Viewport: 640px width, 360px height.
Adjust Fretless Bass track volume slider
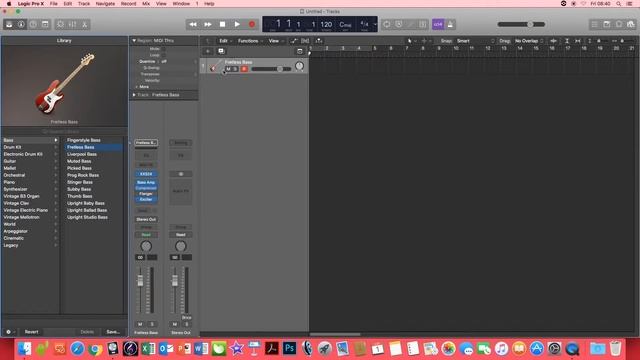click(271, 69)
